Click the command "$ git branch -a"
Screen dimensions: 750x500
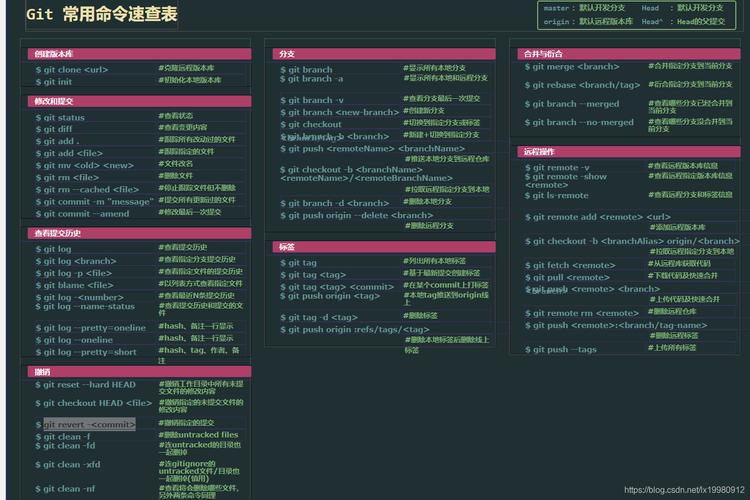311,79
